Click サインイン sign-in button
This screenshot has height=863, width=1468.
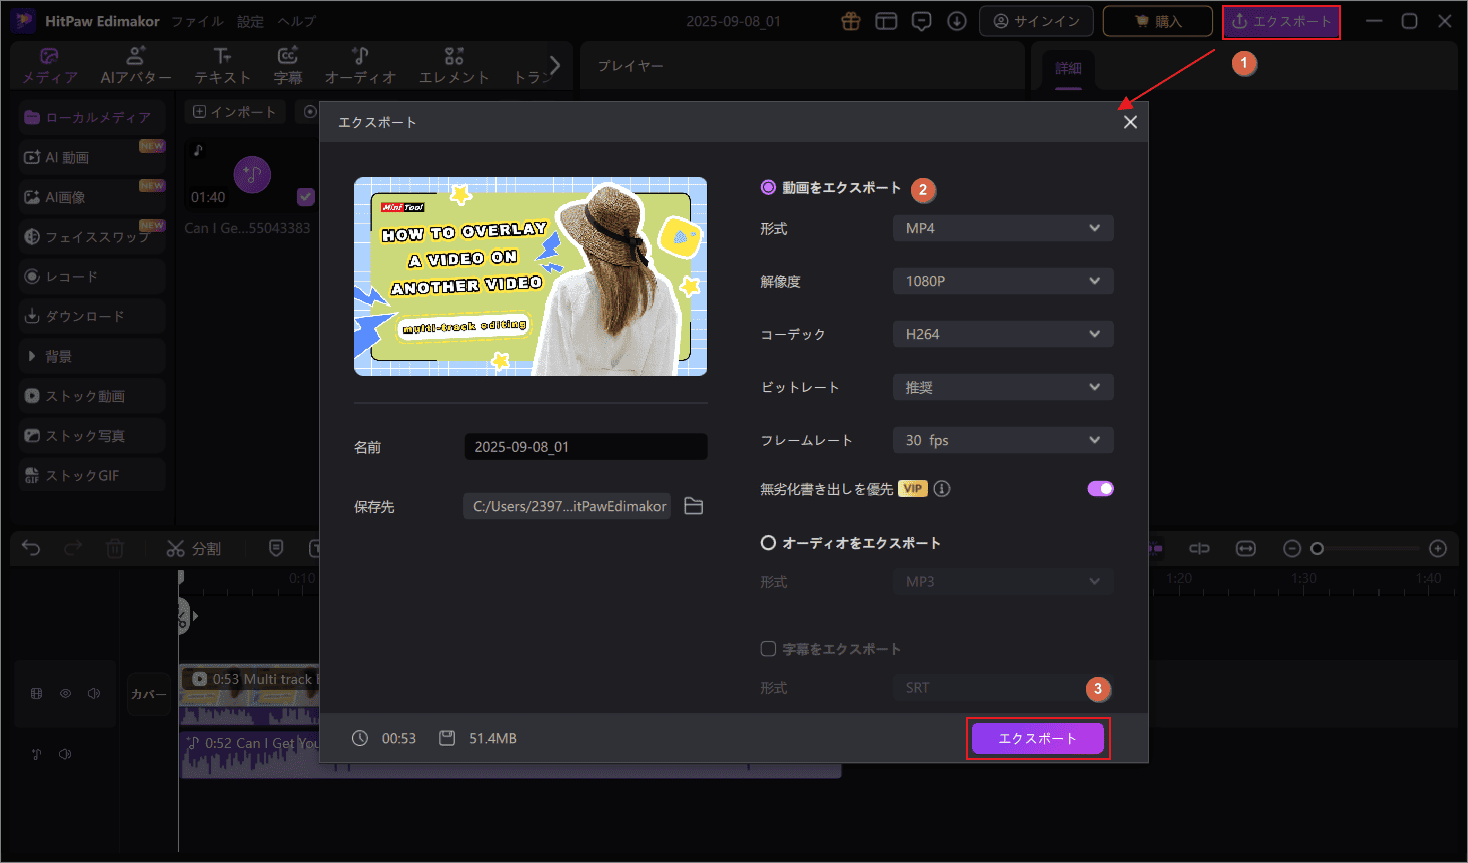point(1036,21)
